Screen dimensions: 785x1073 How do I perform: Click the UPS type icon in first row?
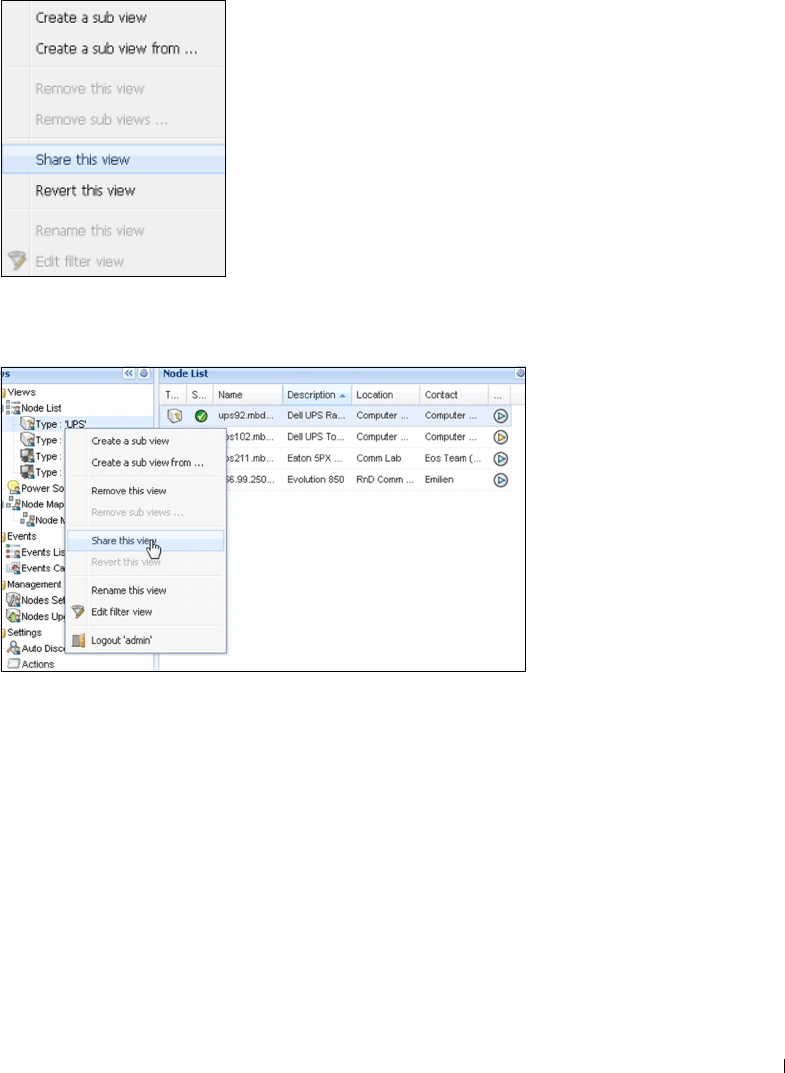pos(174,415)
